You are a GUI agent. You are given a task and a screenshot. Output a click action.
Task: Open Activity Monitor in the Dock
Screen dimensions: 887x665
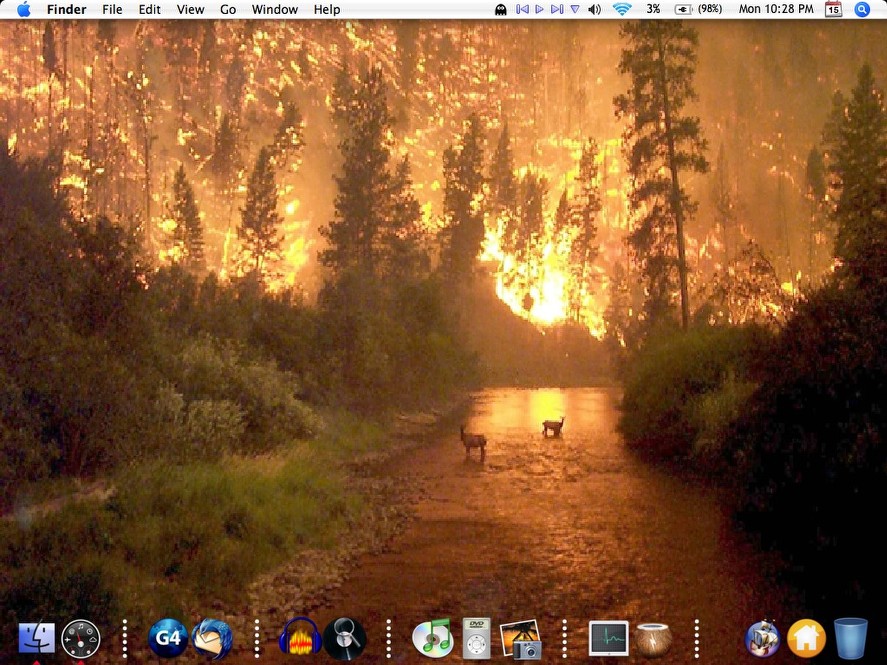pos(609,638)
